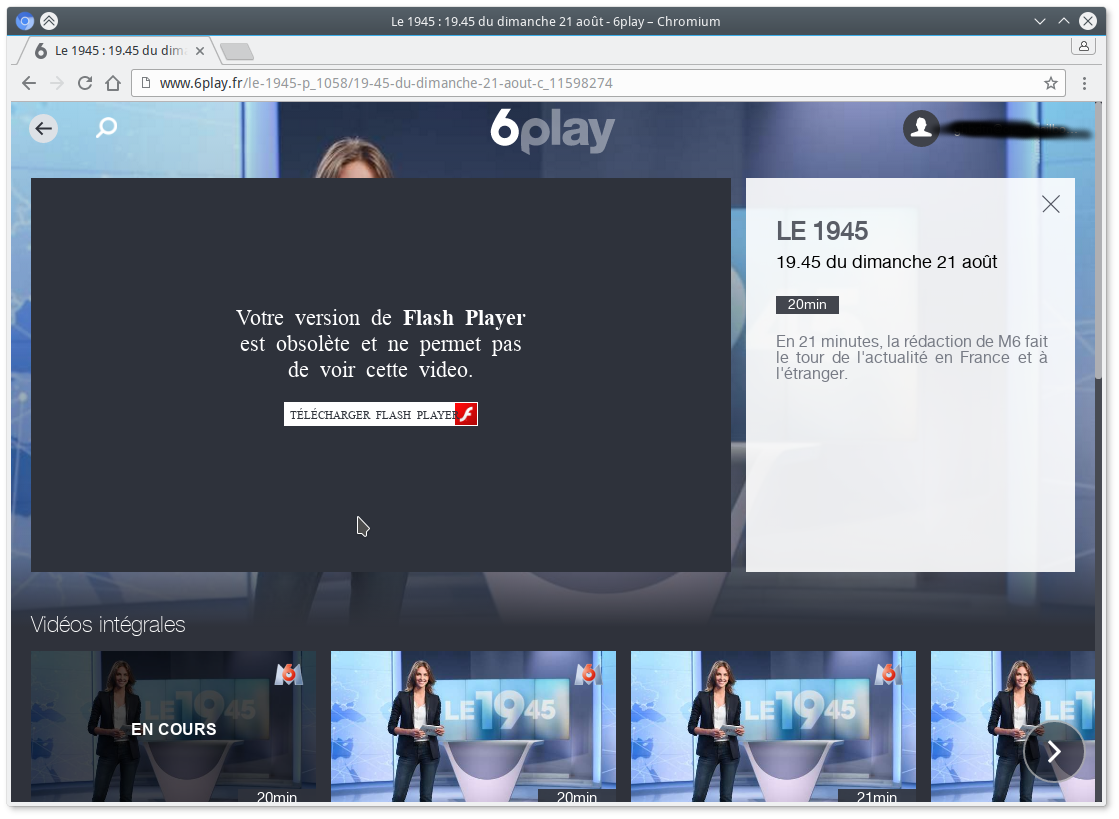1119x819 pixels.
Task: Click the red Flash icon on download button
Action: [x=466, y=414]
